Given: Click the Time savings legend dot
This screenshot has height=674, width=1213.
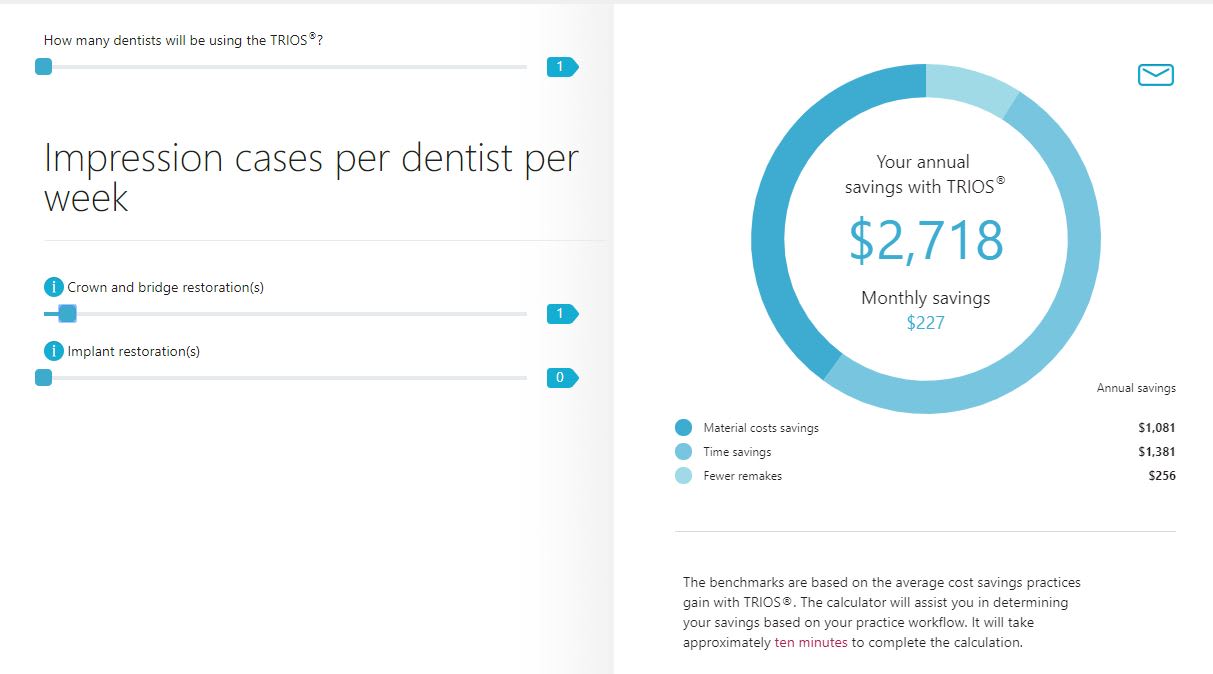Looking at the screenshot, I should [684, 452].
